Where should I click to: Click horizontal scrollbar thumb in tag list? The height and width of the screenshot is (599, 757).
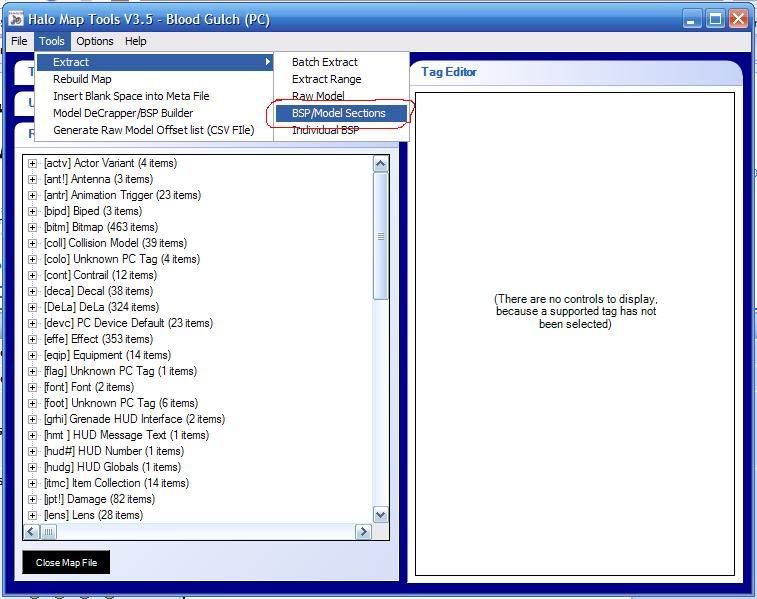coord(48,532)
